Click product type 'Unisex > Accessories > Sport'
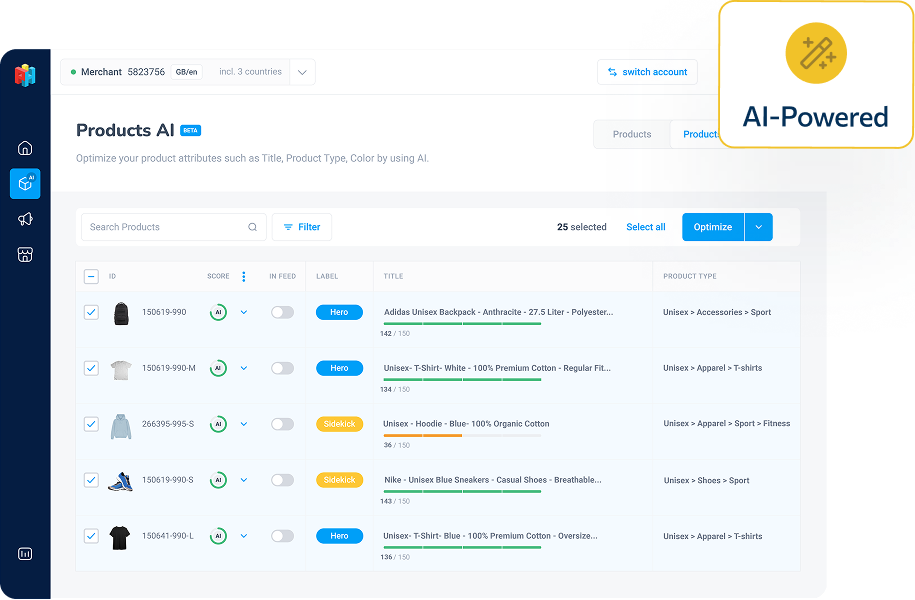915x600 pixels. coord(717,312)
